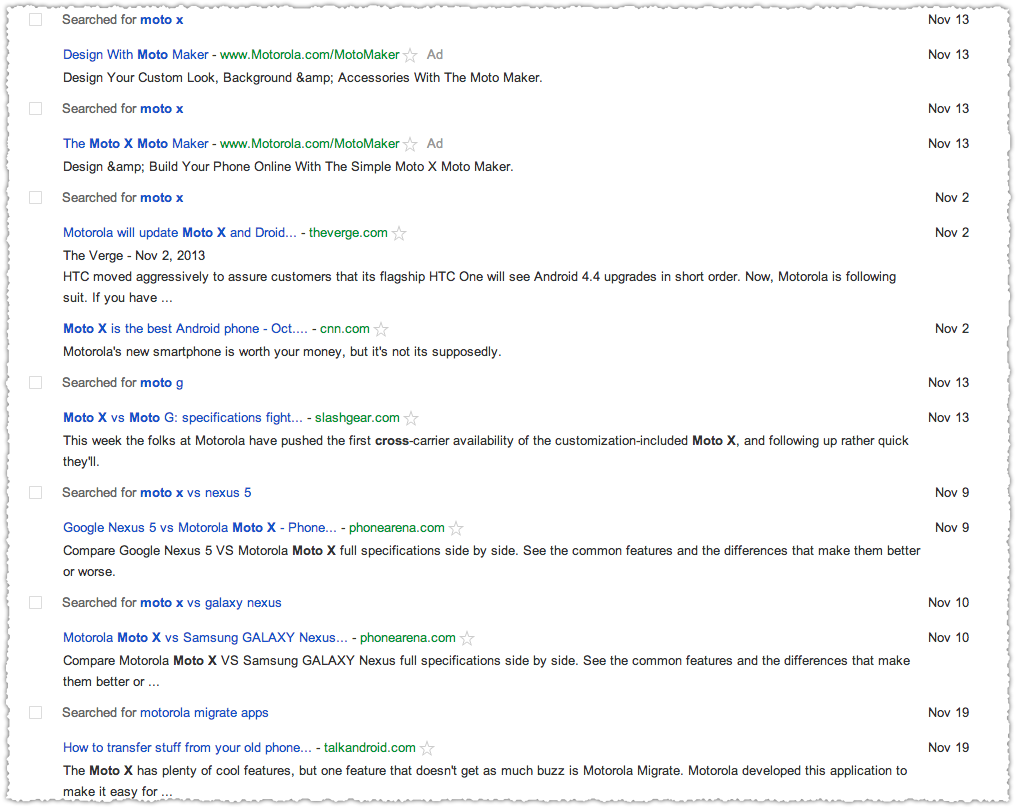Star The Moto X Moto Maker result

click(x=410, y=144)
